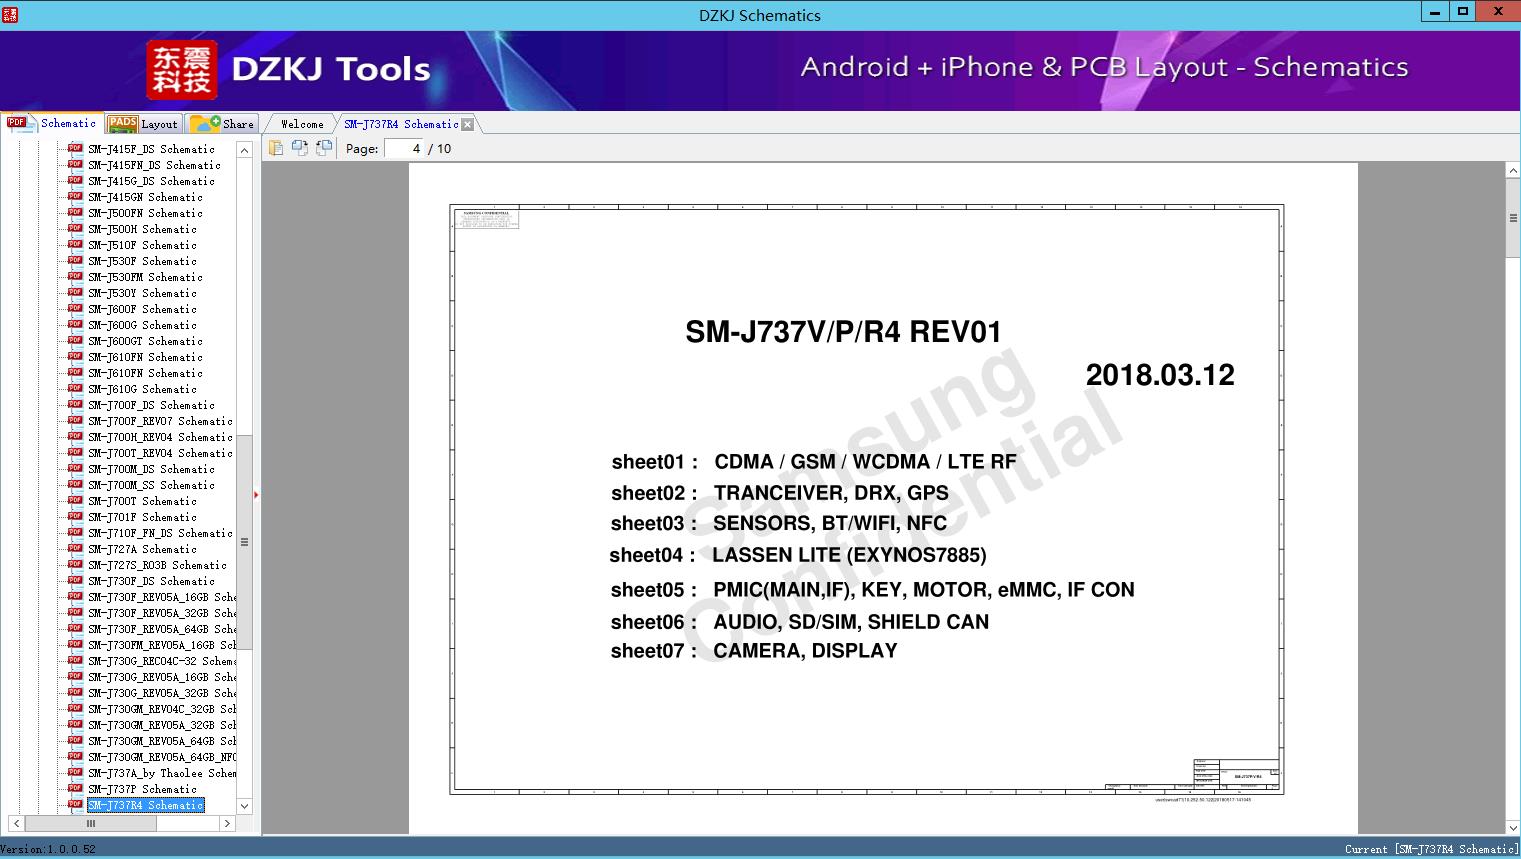The height and width of the screenshot is (859, 1521).
Task: Click the schematic list horizontal scrollbar thumb
Action: point(91,823)
